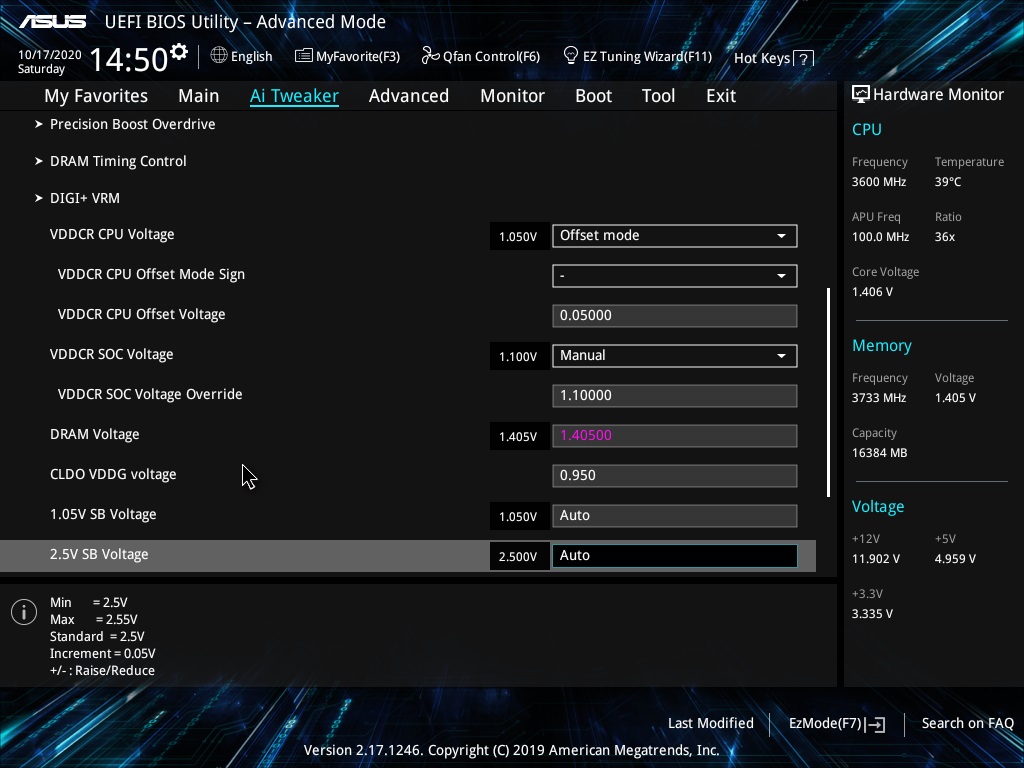Viewport: 1024px width, 768px height.
Task: Open VDDCR CPU Offset Mode Sign dropdown
Action: [675, 276]
